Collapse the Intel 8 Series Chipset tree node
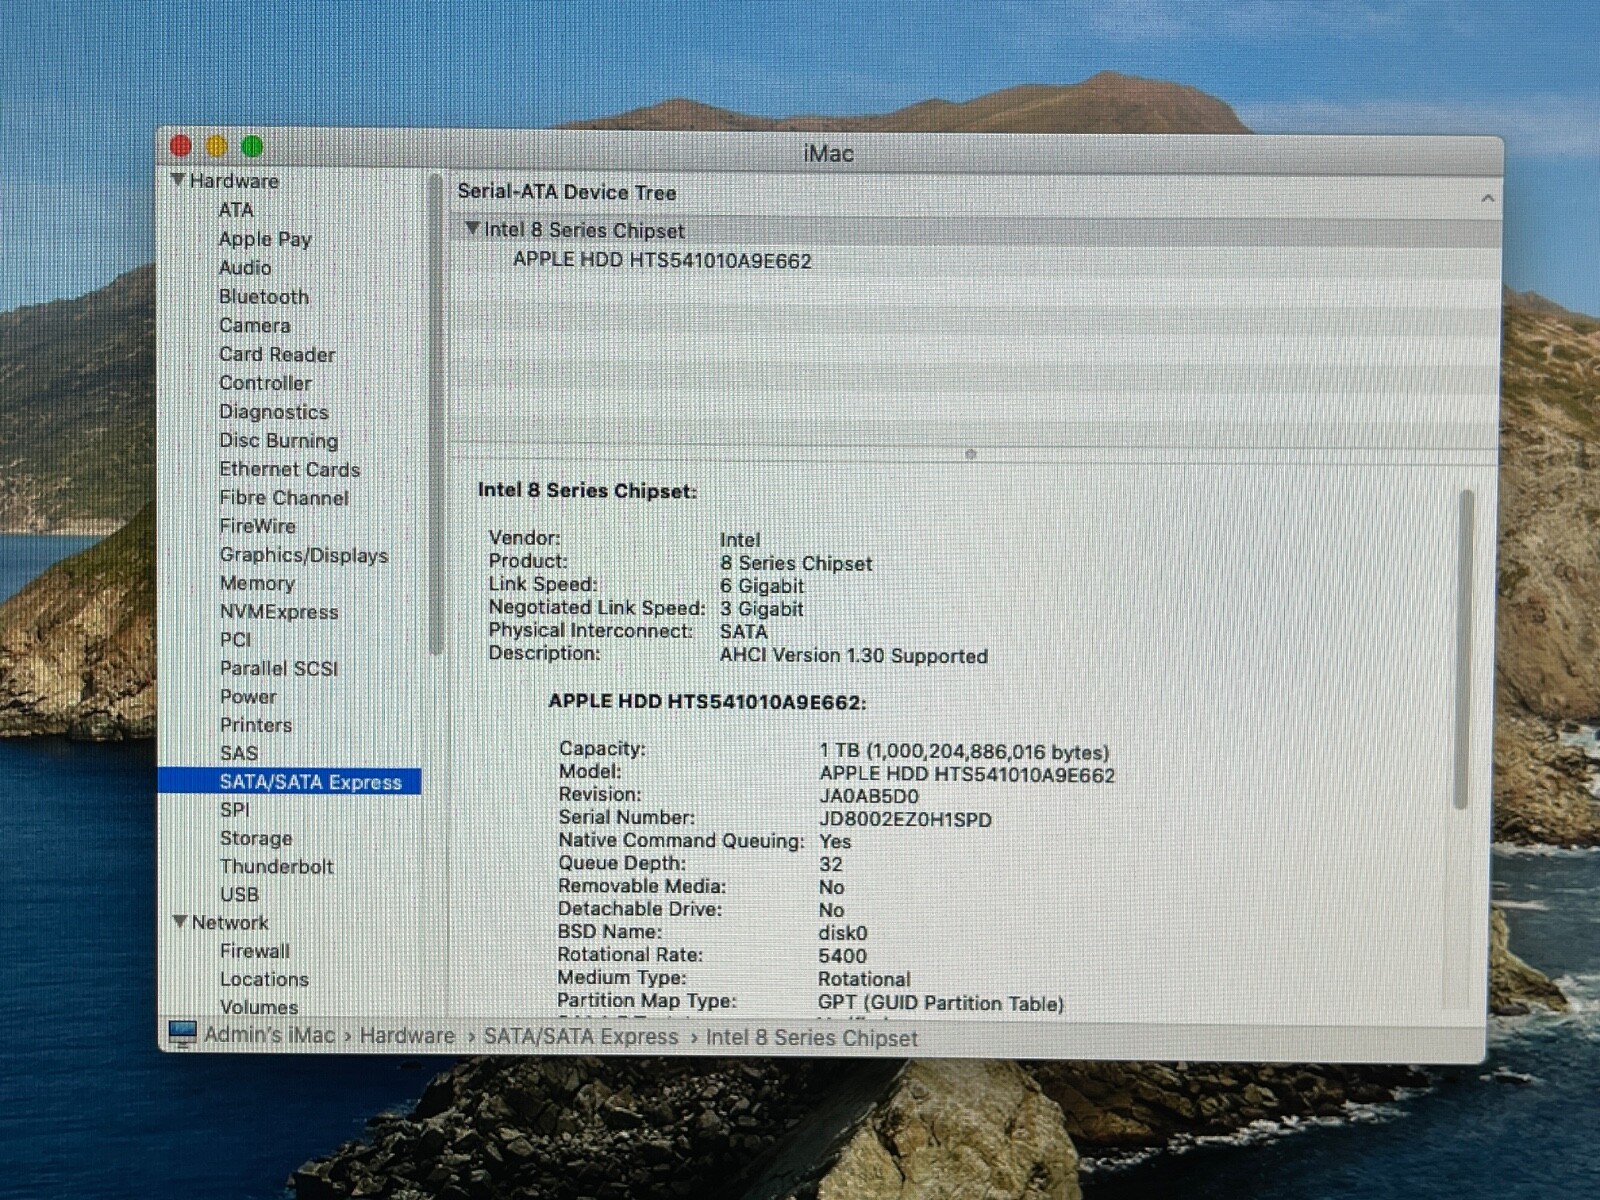1600x1200 pixels. pos(472,229)
